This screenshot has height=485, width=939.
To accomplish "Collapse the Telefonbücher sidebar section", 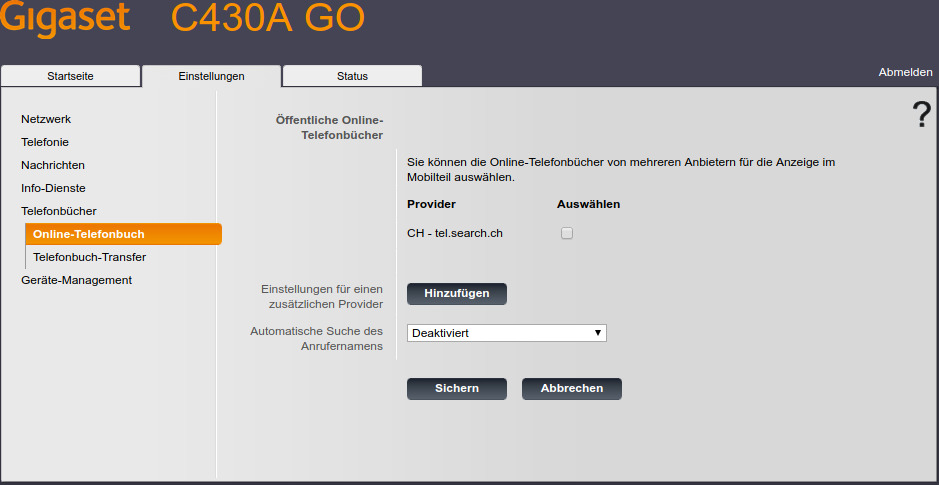I will 59,211.
